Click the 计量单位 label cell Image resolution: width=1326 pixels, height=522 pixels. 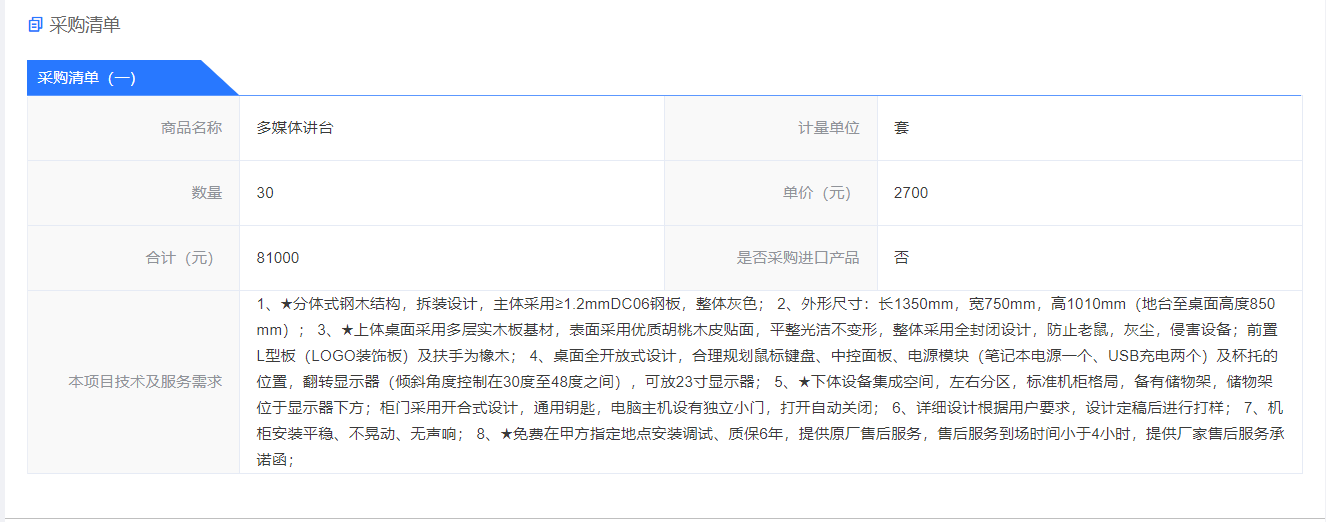click(x=828, y=128)
